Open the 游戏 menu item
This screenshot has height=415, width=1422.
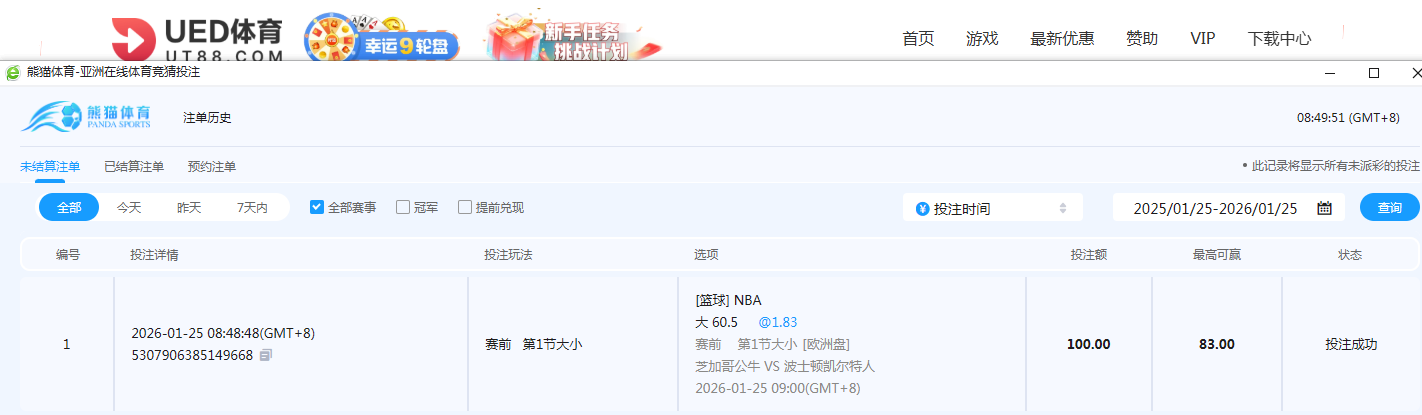(x=982, y=39)
